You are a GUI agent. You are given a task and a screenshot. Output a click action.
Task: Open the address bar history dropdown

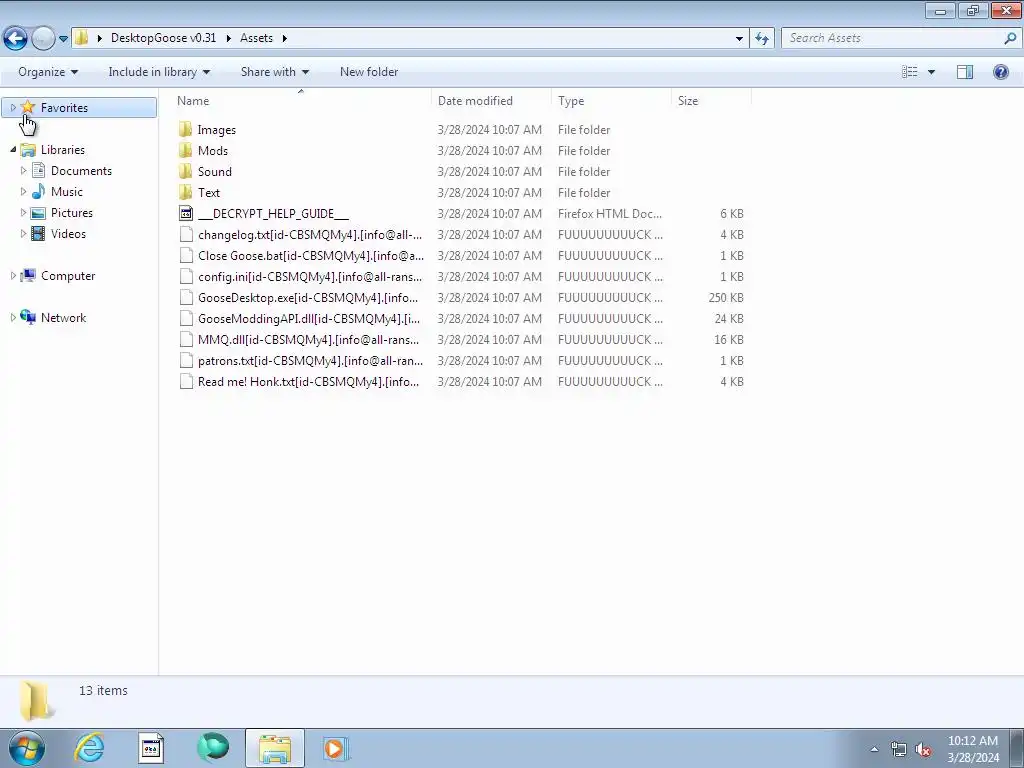tap(739, 39)
